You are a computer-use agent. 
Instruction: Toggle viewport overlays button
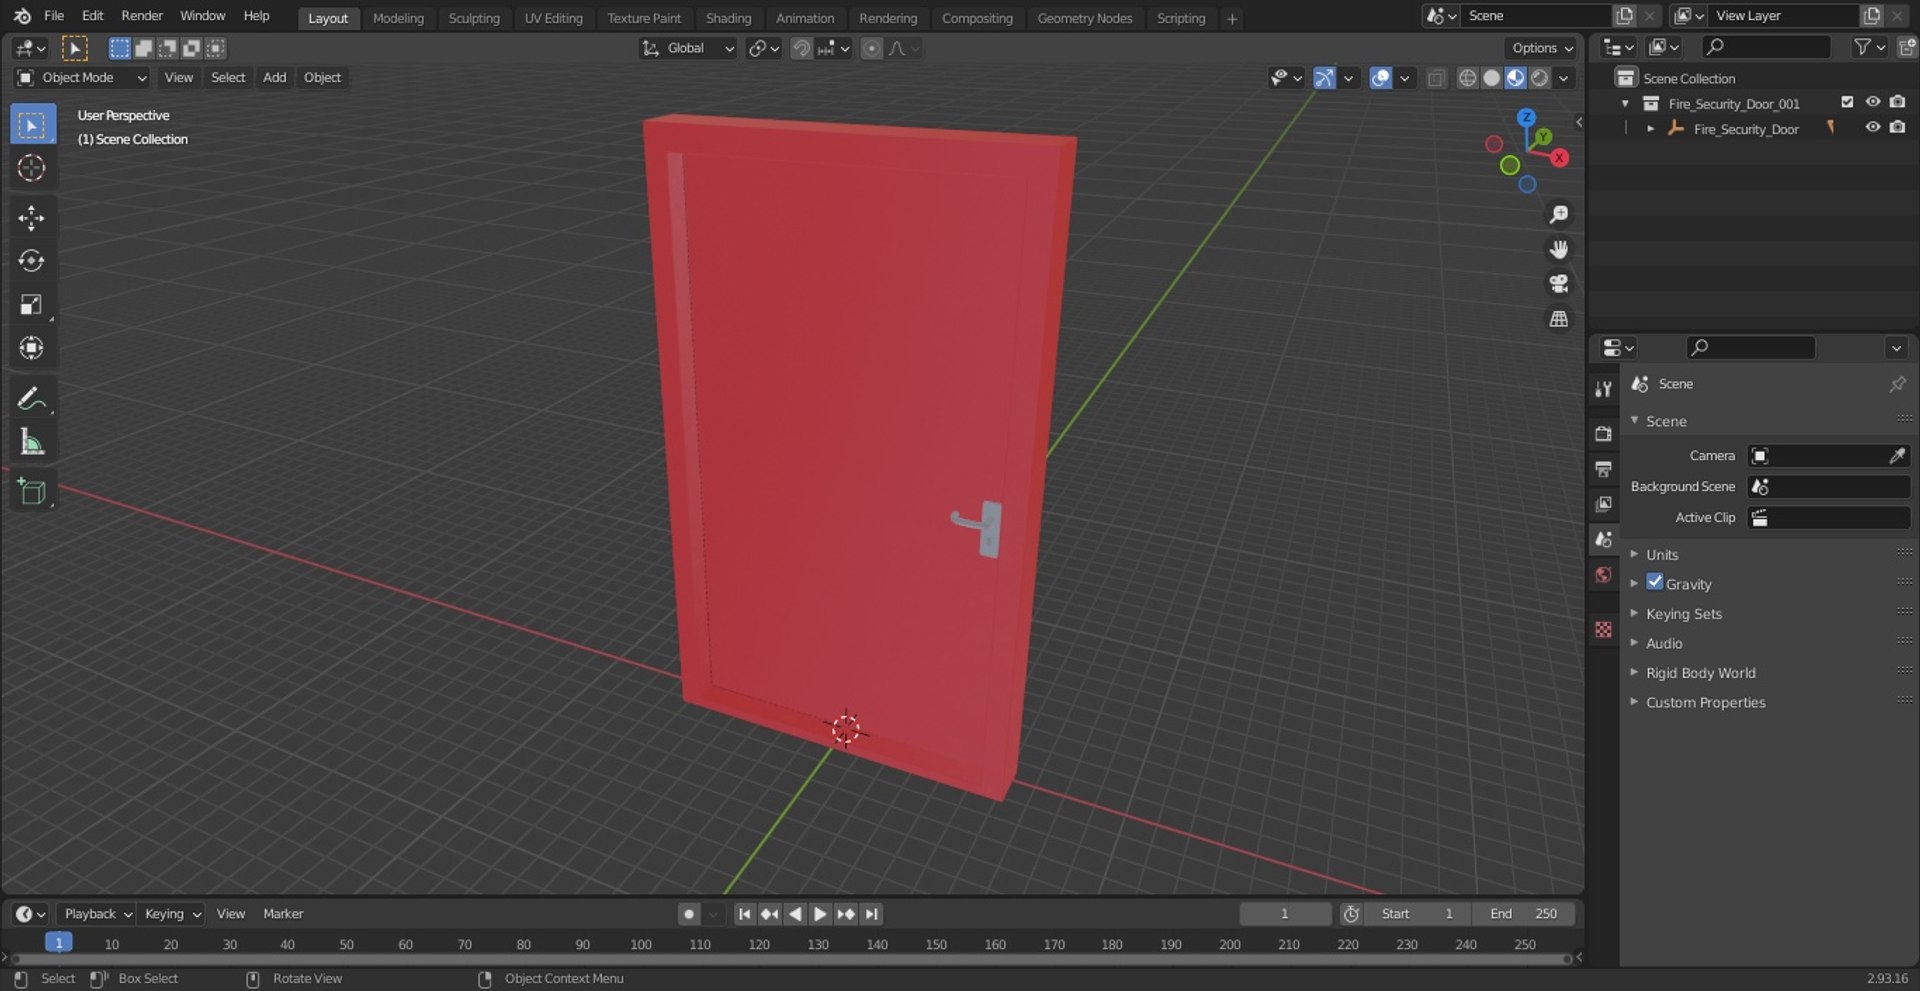click(x=1380, y=78)
